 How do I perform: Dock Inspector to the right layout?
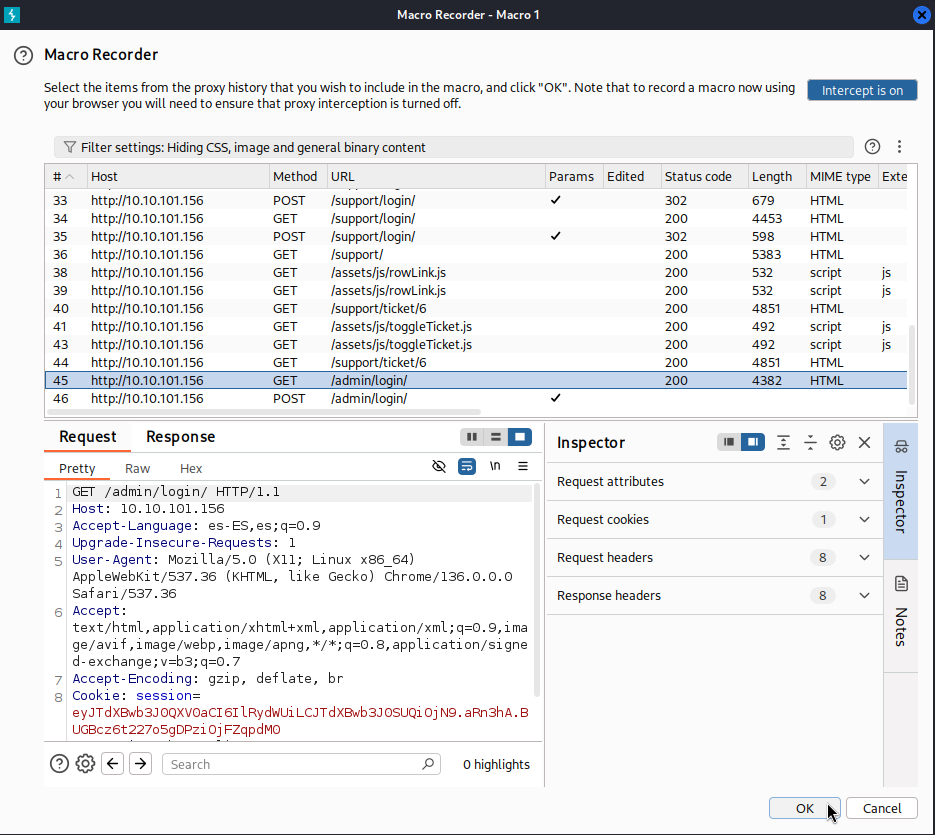coord(753,443)
